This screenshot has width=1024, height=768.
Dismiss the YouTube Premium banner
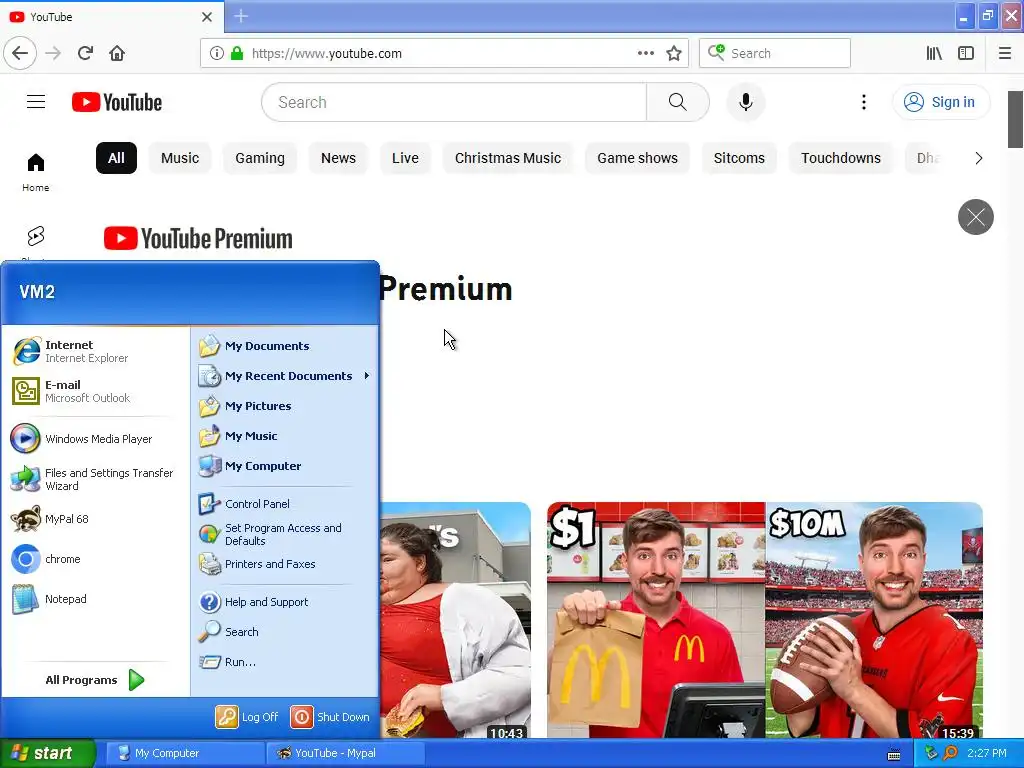point(976,217)
